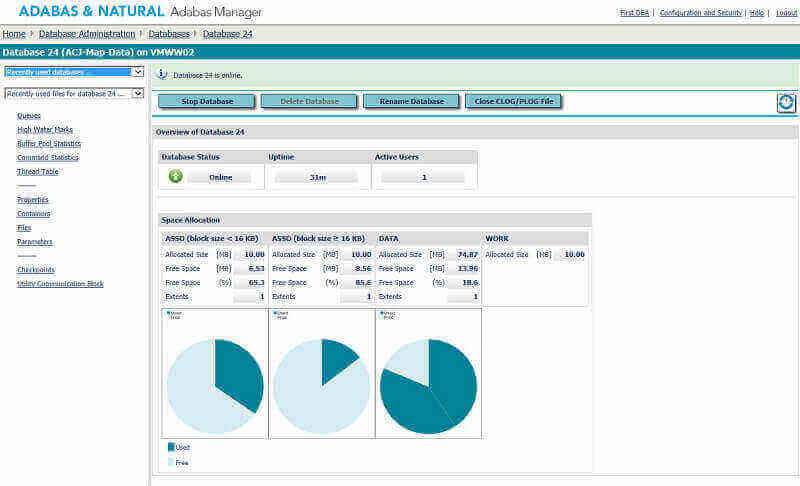
Task: Open Utility Communication Block in sidebar
Action: click(60, 284)
